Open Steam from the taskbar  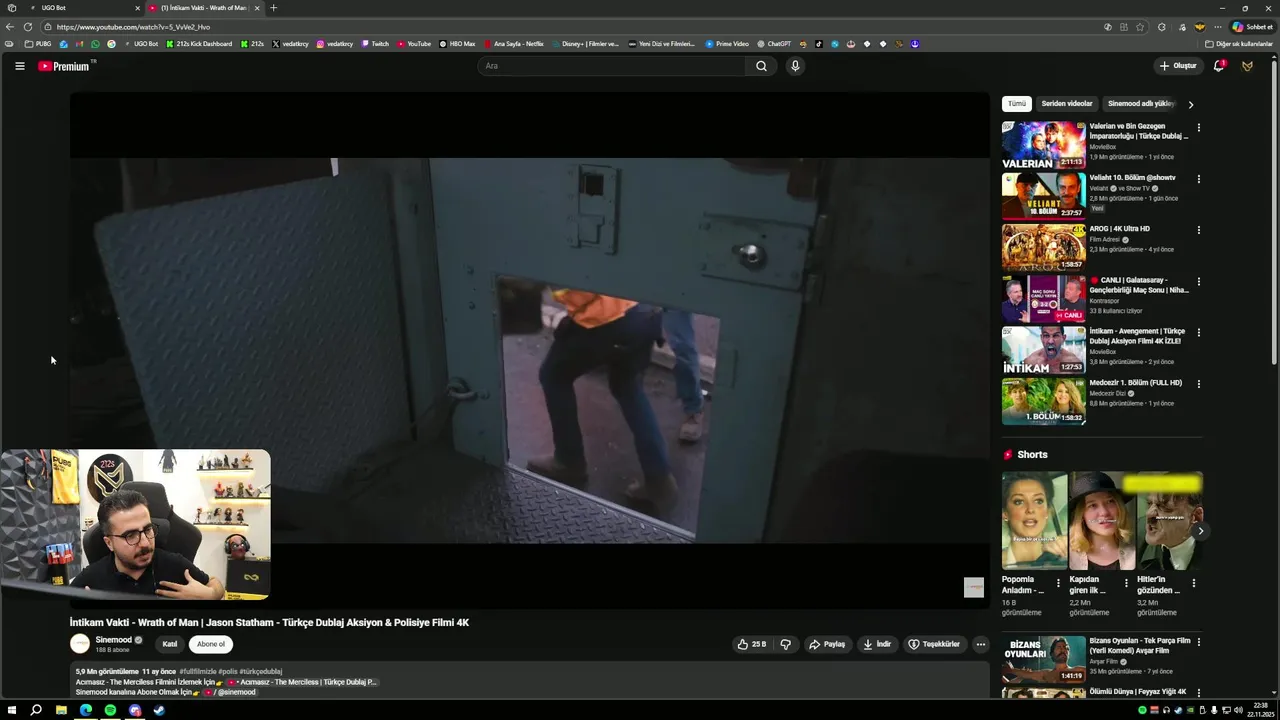coord(159,710)
